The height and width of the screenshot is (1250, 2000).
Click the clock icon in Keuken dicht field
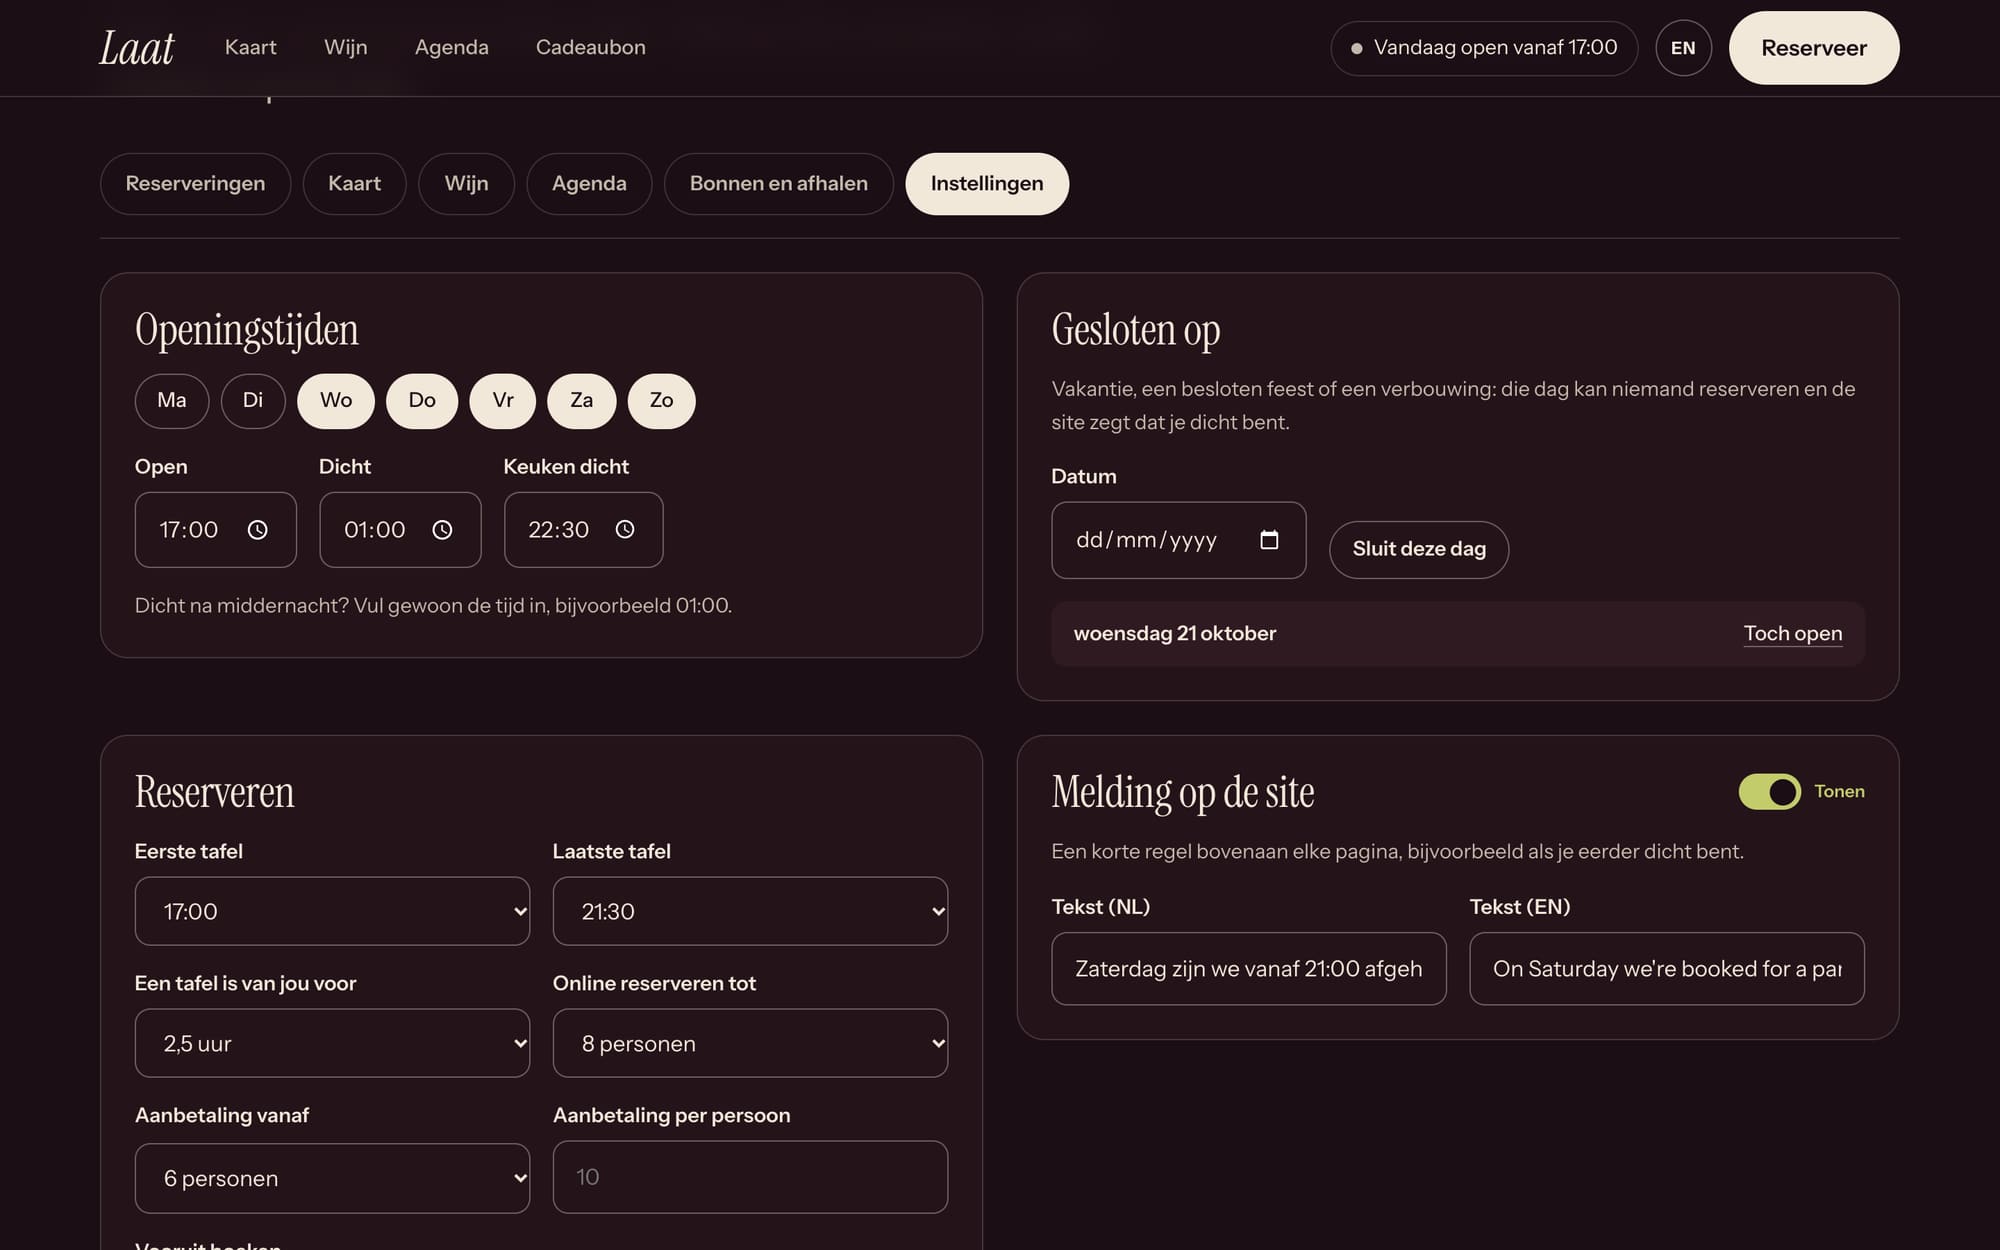[x=625, y=529]
